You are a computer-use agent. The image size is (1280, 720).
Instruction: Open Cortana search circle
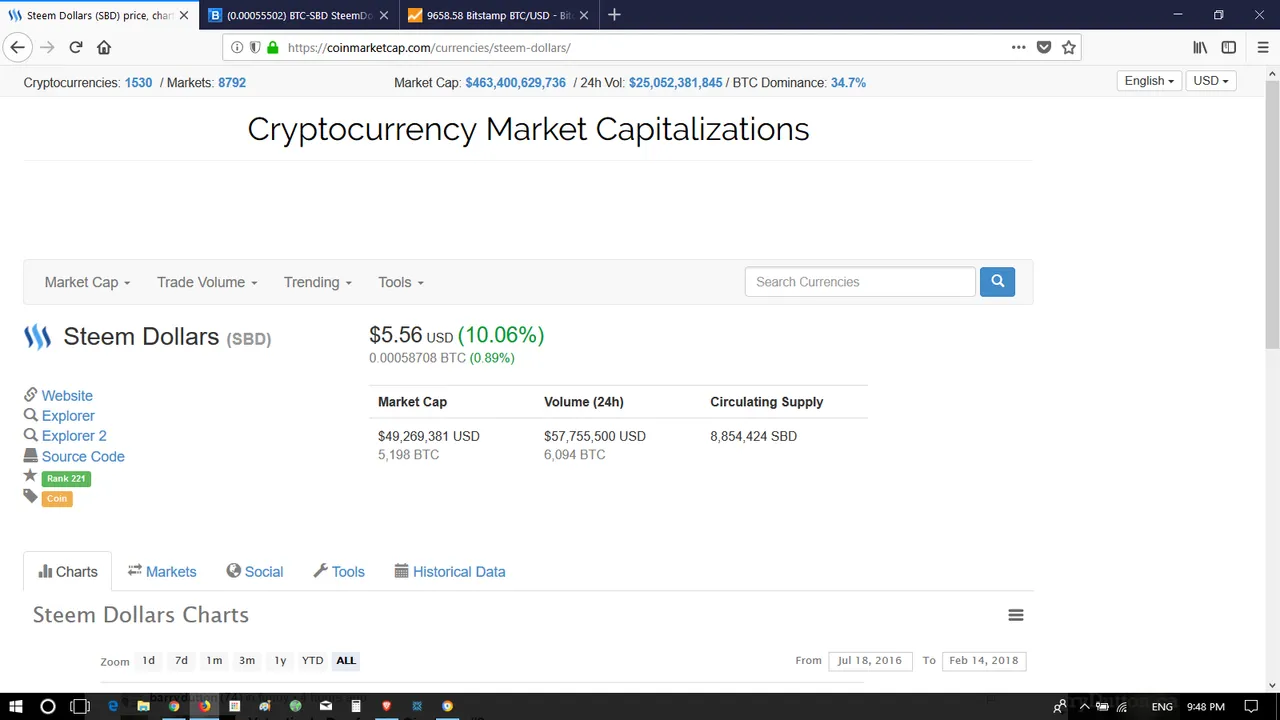click(47, 706)
